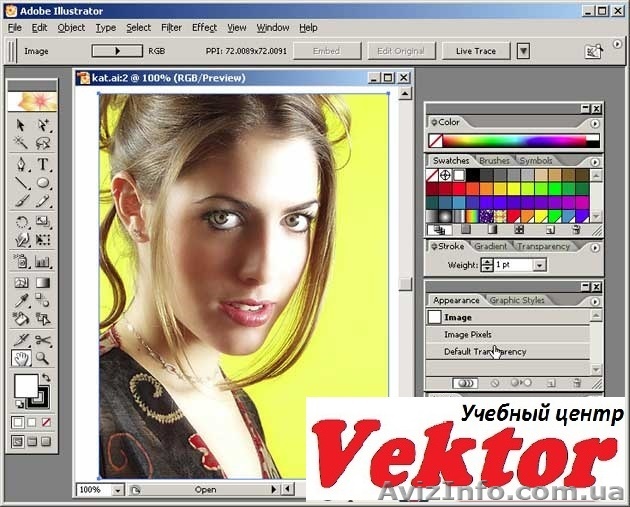630x507 pixels.
Task: Select the Pen tool
Action: pos(21,164)
